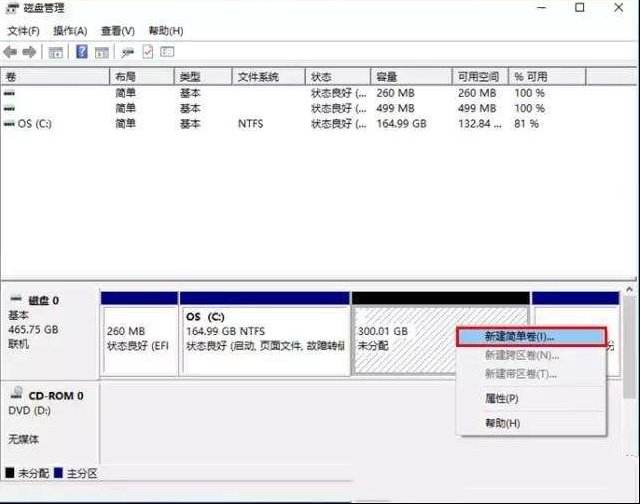Open the 文件(F) menu
Image resolution: width=640 pixels, height=504 pixels.
[23, 31]
